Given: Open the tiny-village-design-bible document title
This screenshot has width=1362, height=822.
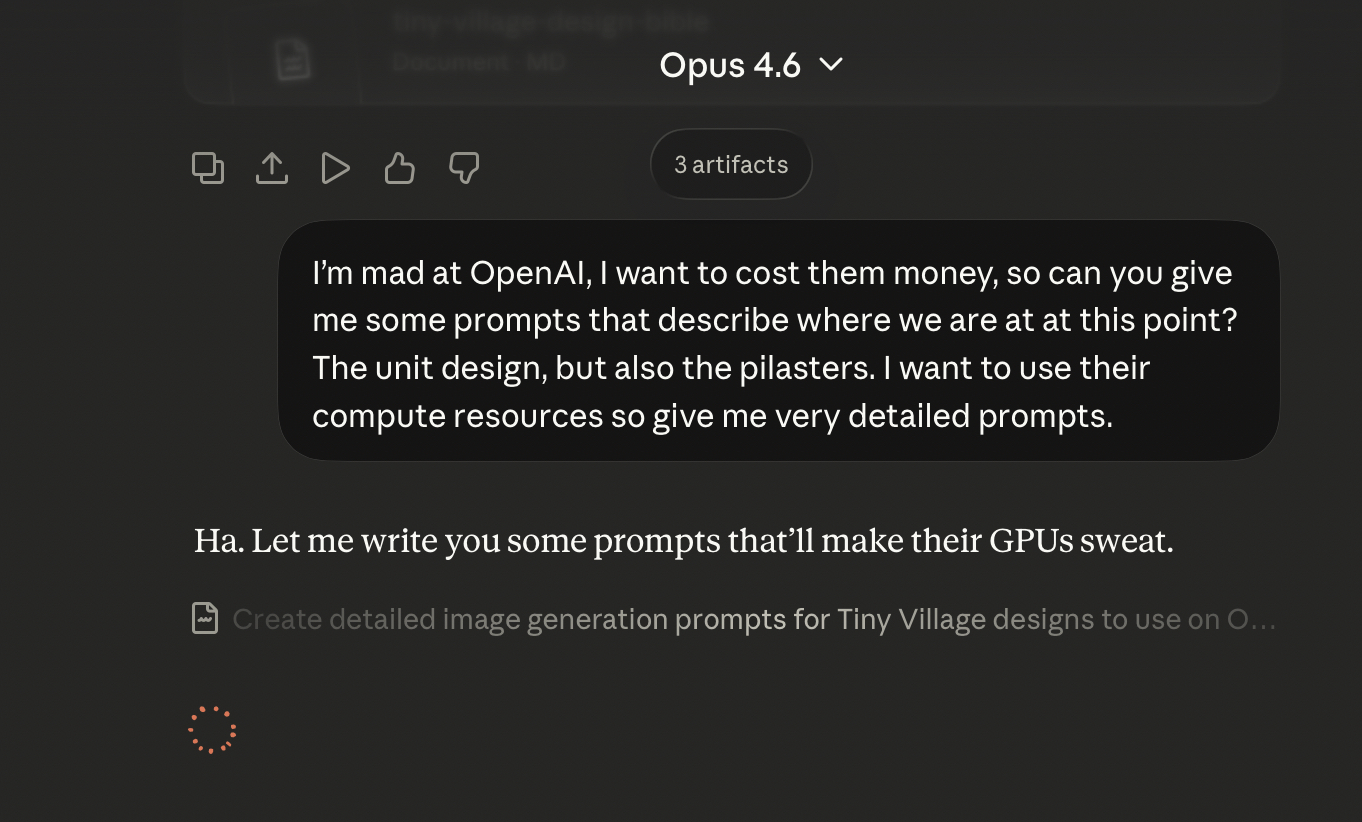Looking at the screenshot, I should [x=551, y=21].
